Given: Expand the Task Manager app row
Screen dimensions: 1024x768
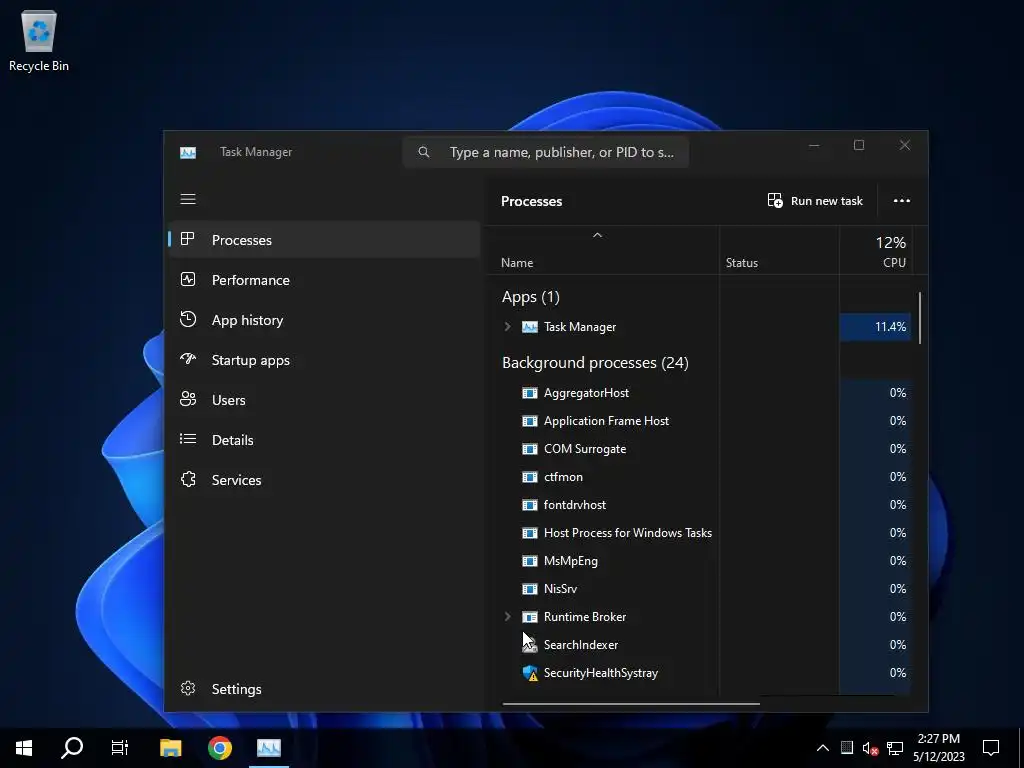Looking at the screenshot, I should click(507, 327).
